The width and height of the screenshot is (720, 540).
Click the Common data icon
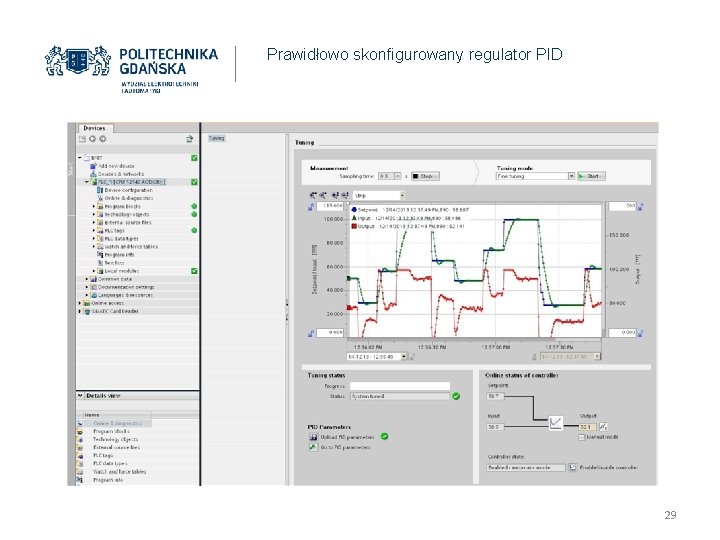tap(94, 279)
